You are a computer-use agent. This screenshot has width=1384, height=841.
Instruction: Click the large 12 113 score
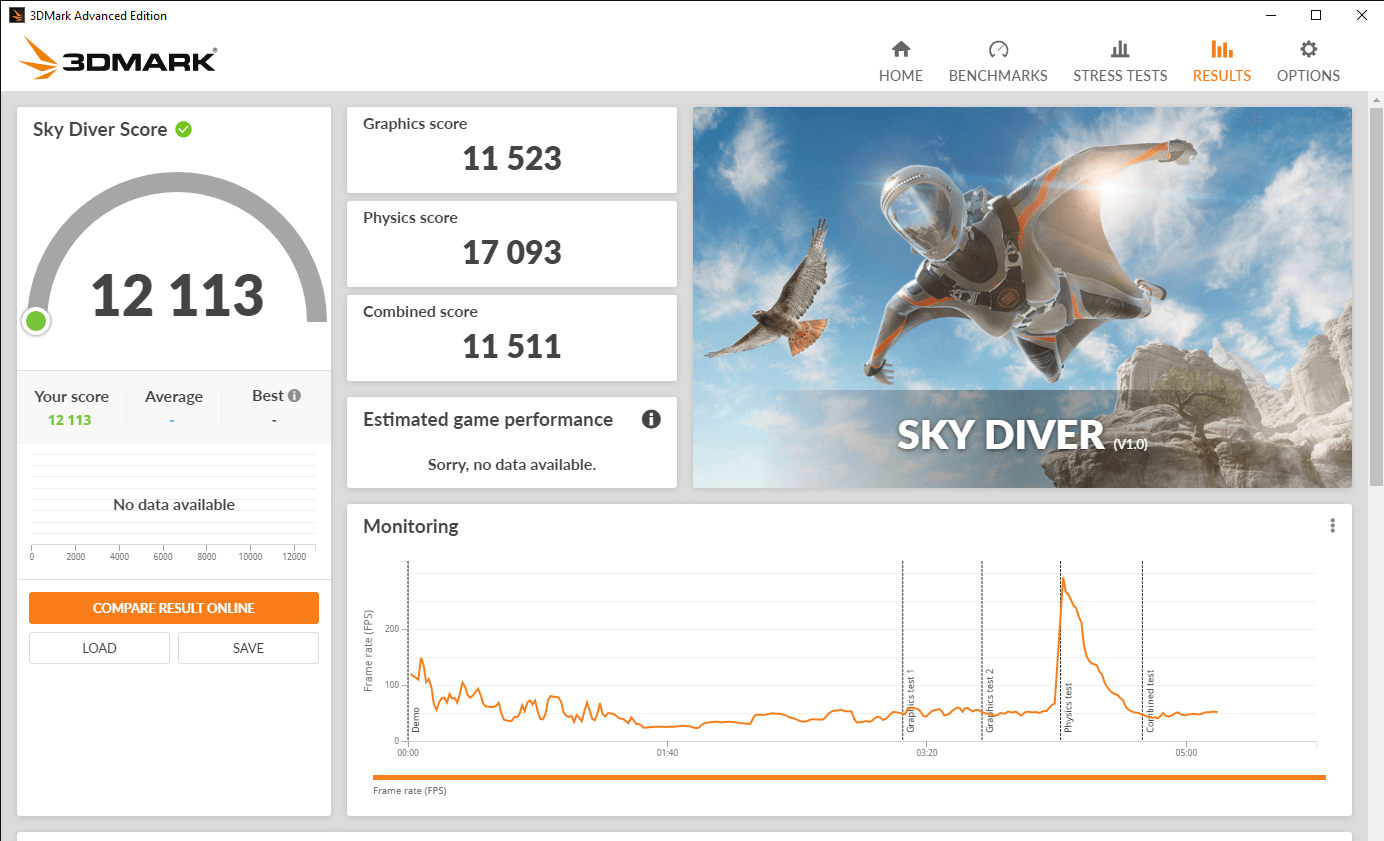click(177, 296)
